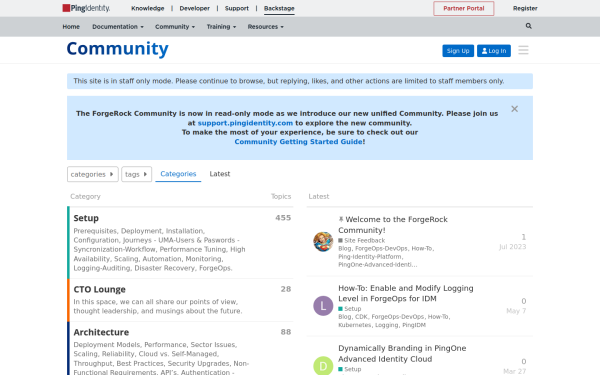Select the Backstage top link
Image resolution: width=600 pixels, height=375 pixels.
tap(279, 8)
